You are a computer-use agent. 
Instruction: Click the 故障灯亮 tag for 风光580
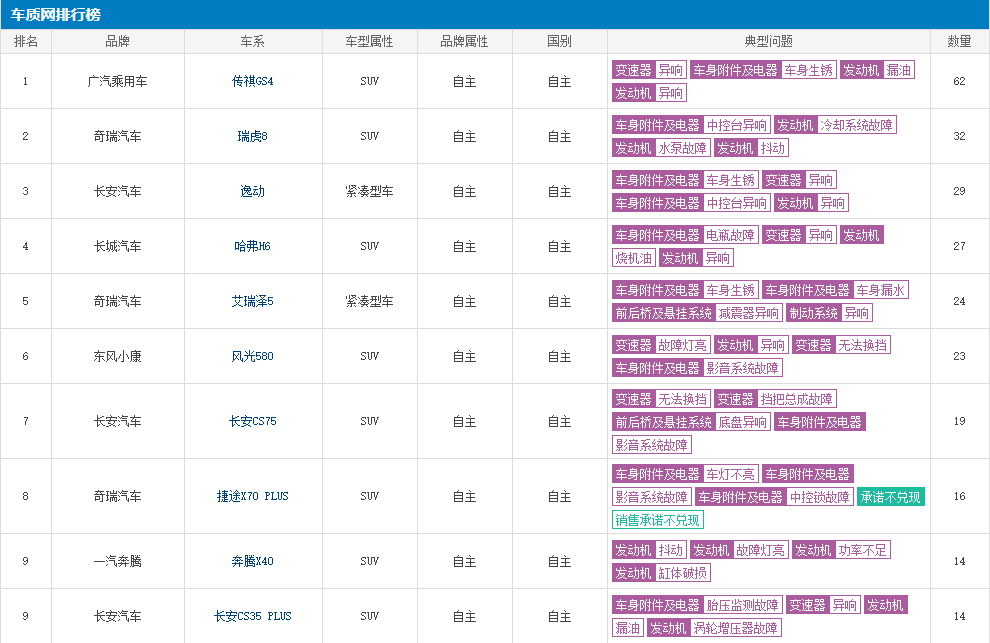click(x=683, y=345)
